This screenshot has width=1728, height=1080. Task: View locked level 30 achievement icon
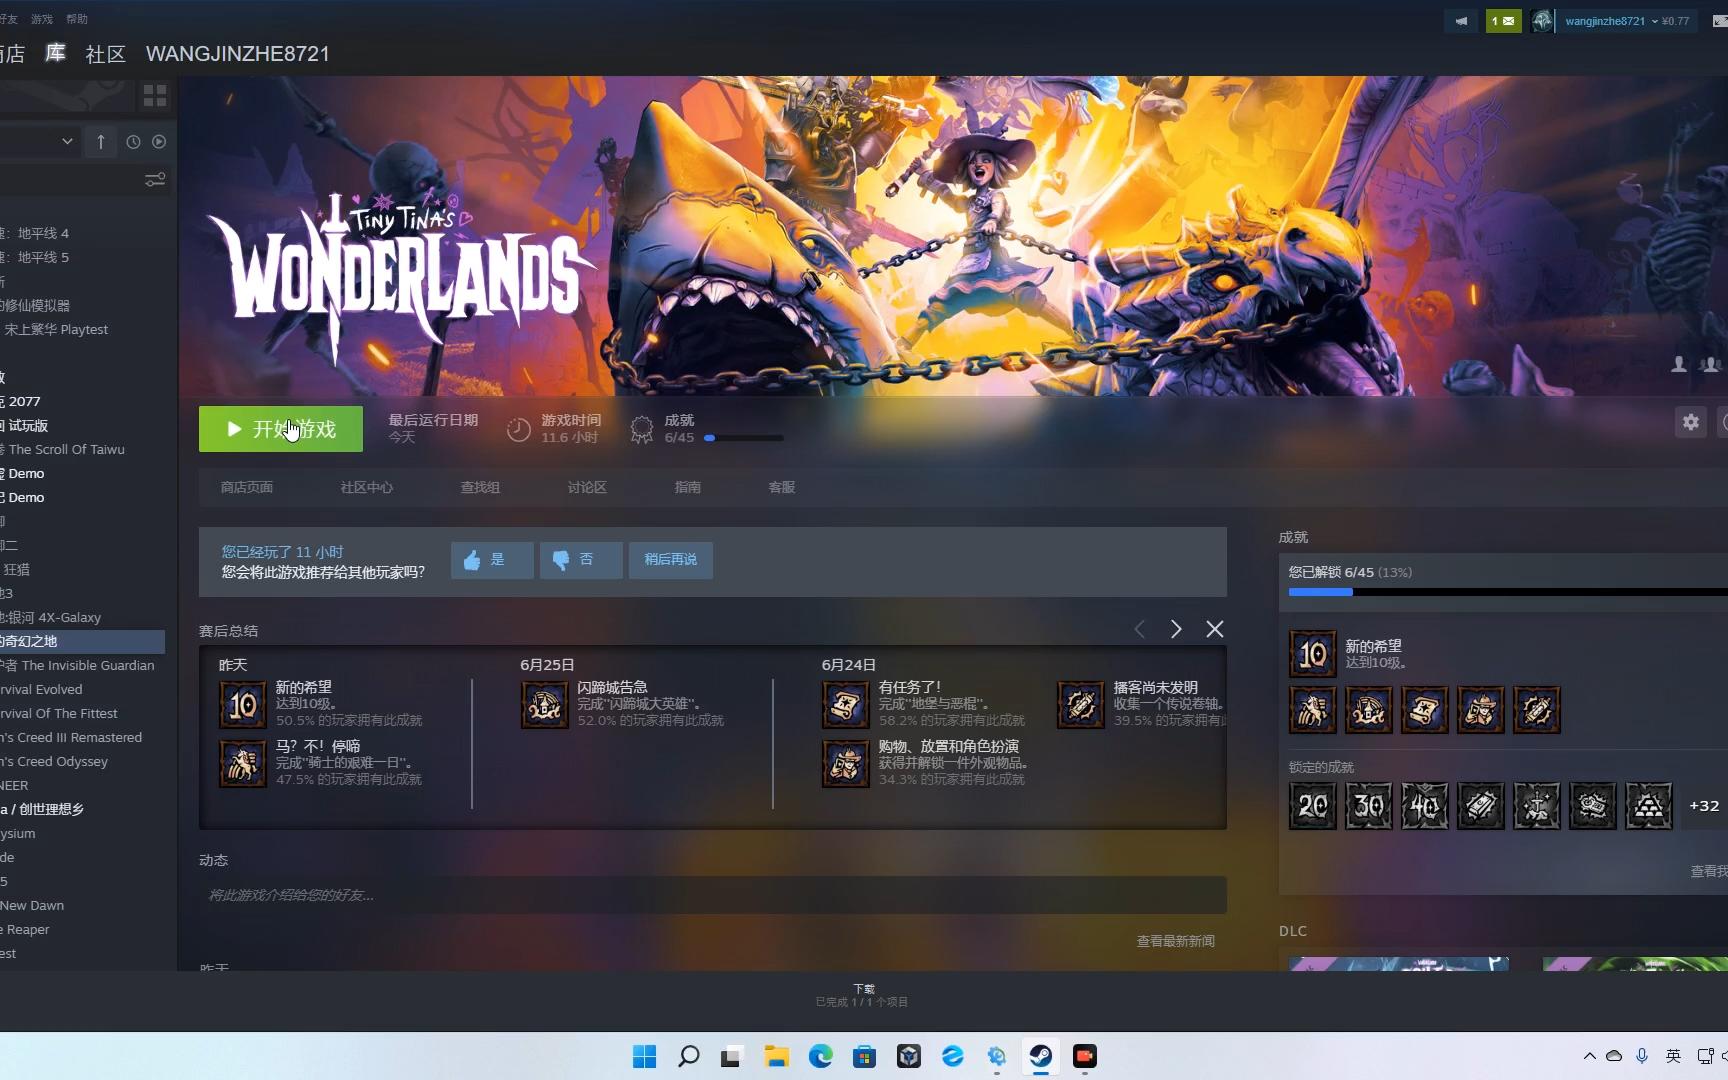[x=1369, y=806]
